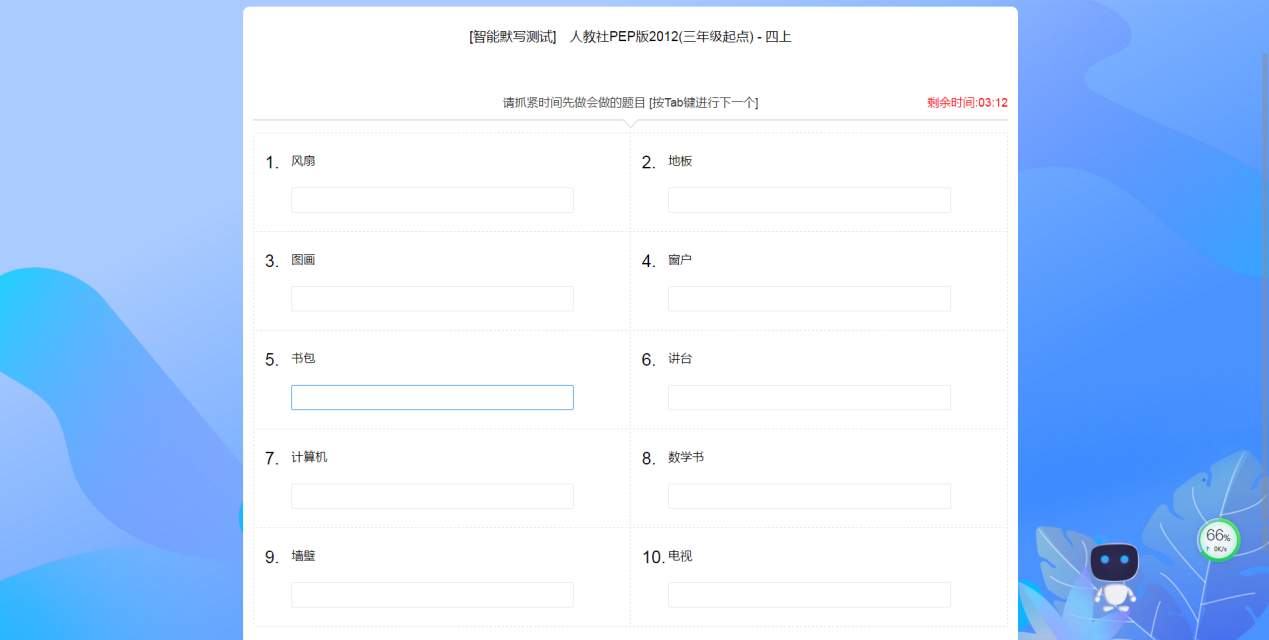This screenshot has width=1269, height=640.
Task: Click the 电视 answer text box
Action: (x=809, y=595)
